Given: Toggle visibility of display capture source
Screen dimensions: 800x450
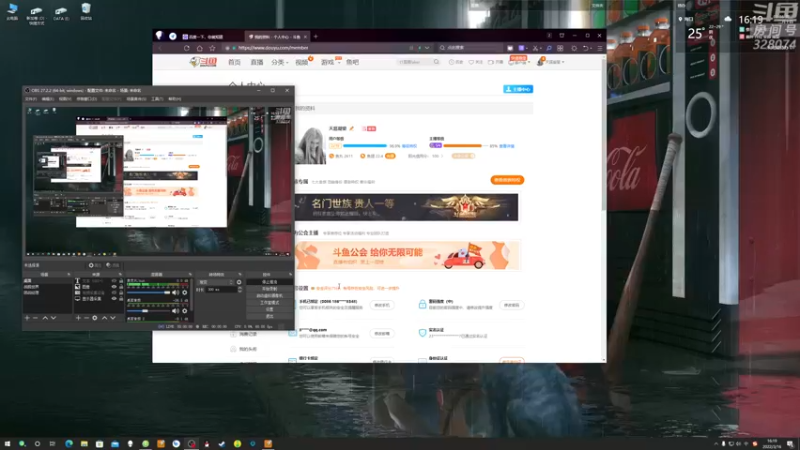Looking at the screenshot, I should [114, 298].
